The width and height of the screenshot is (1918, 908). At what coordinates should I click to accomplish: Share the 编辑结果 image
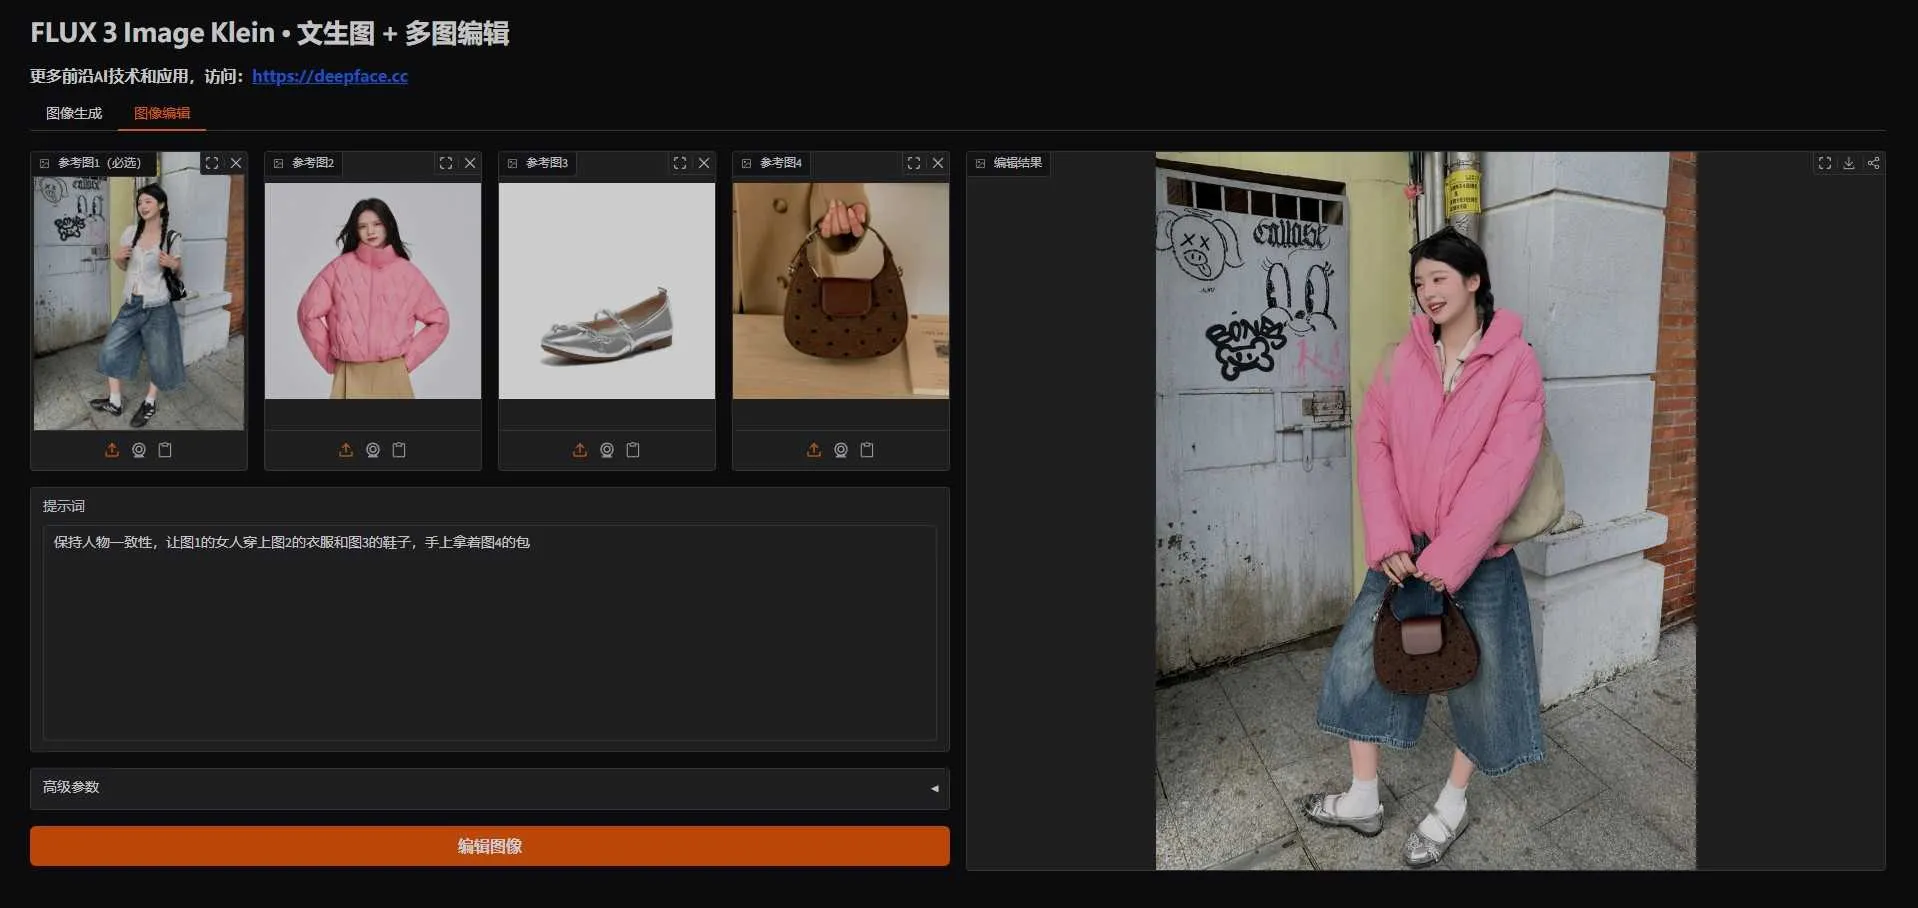(x=1873, y=163)
